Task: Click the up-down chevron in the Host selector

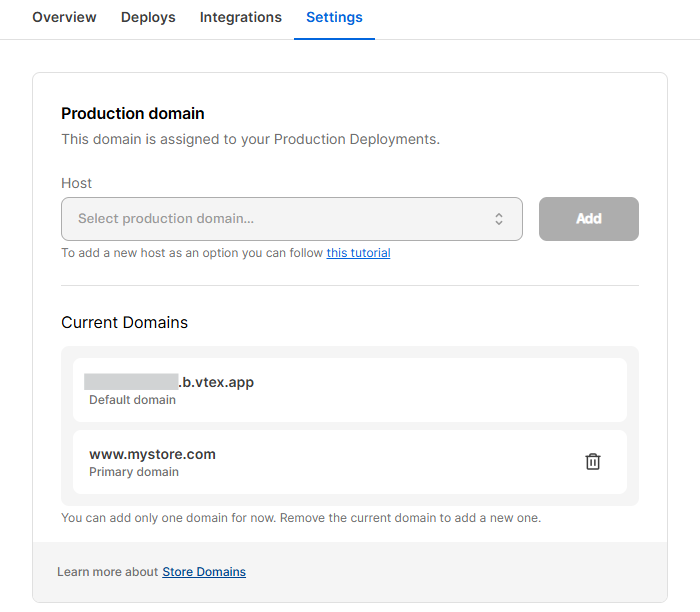Action: point(499,219)
